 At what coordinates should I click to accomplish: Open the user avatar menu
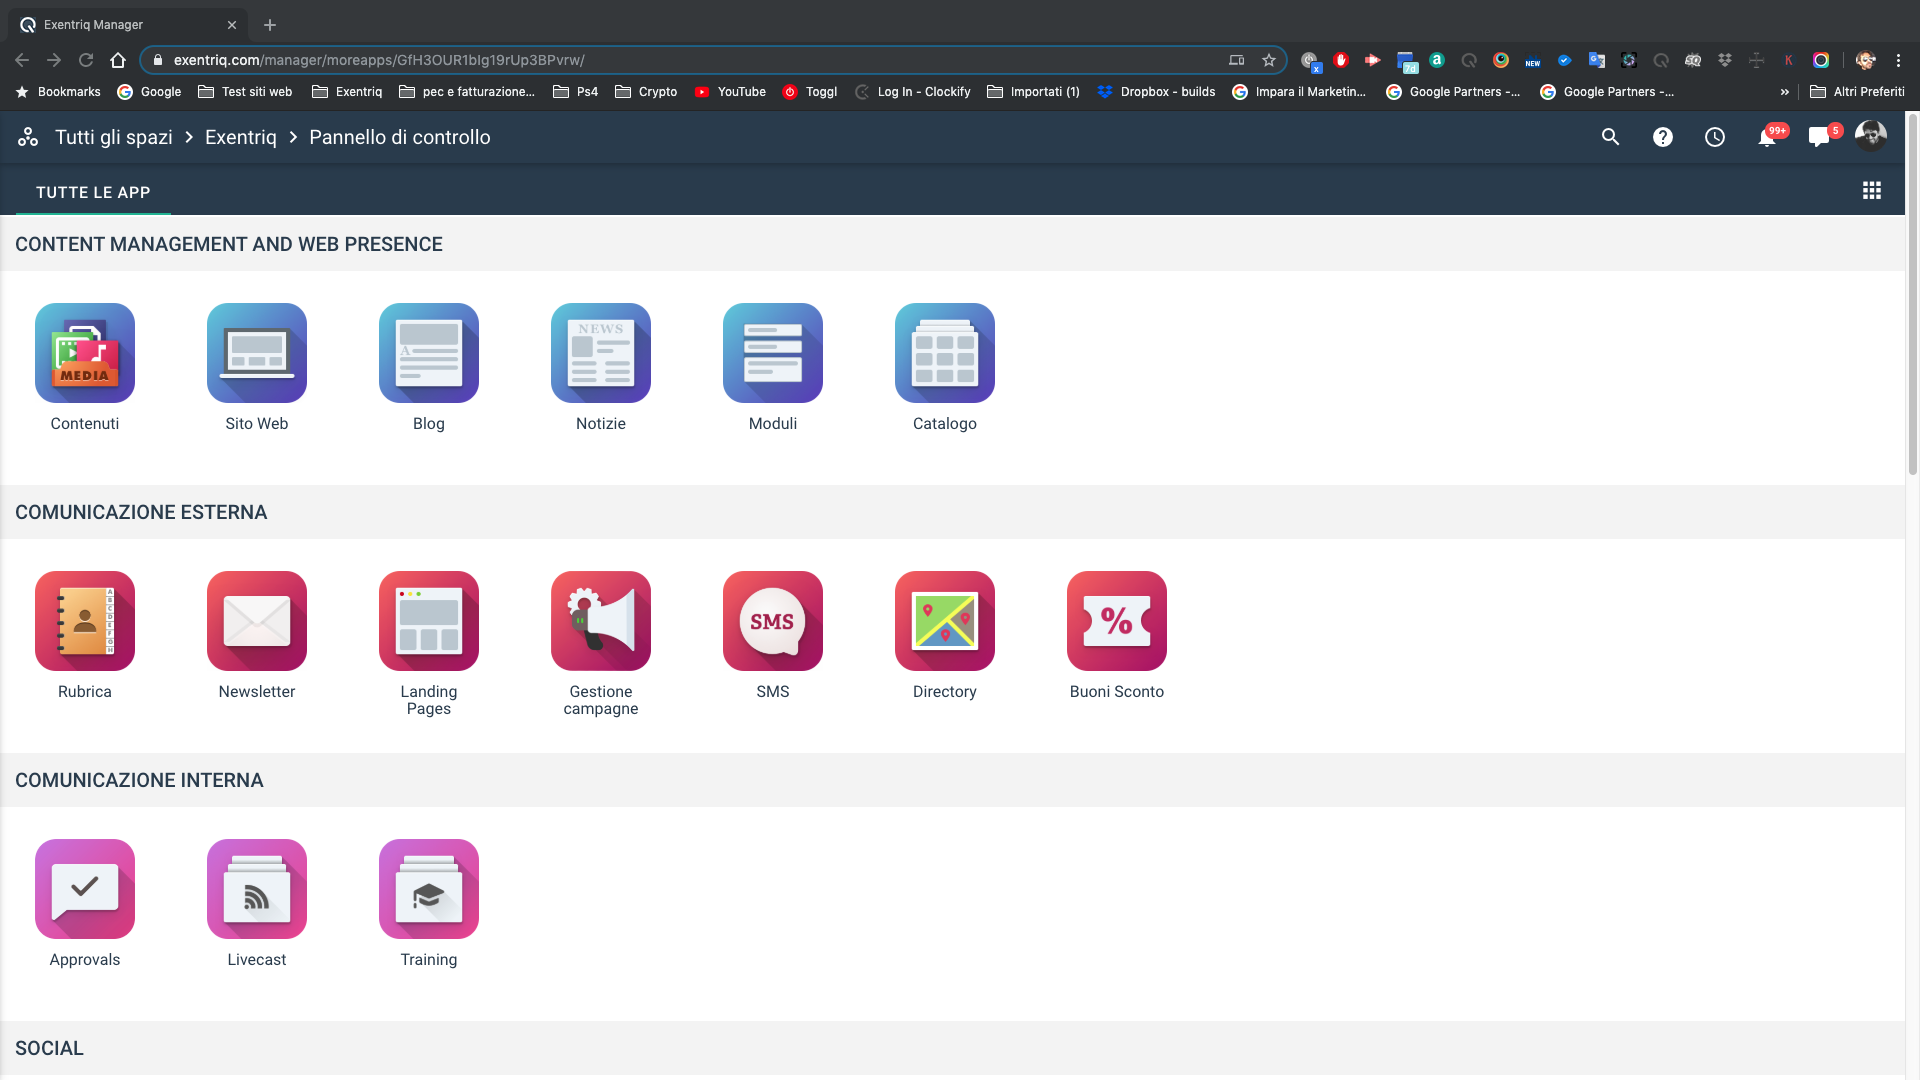1871,136
